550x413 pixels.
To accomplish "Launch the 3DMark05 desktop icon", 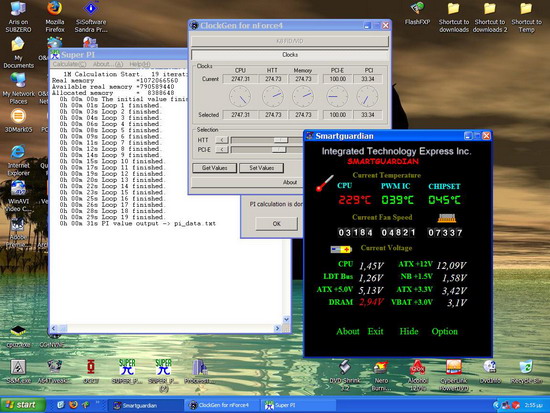I will (18, 120).
